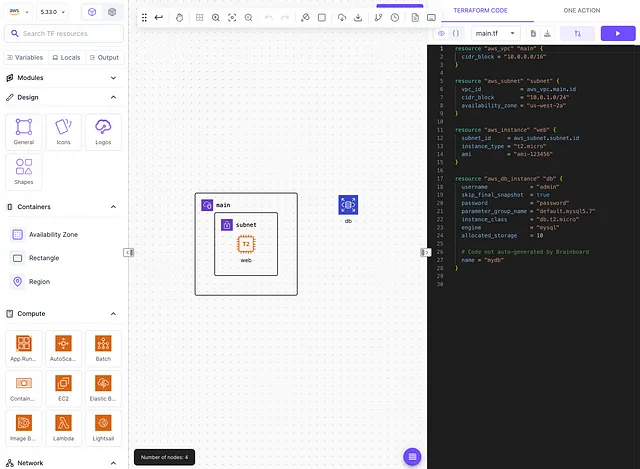This screenshot has height=469, width=640.
Task: Download the Terraform code file
Action: [x=547, y=33]
